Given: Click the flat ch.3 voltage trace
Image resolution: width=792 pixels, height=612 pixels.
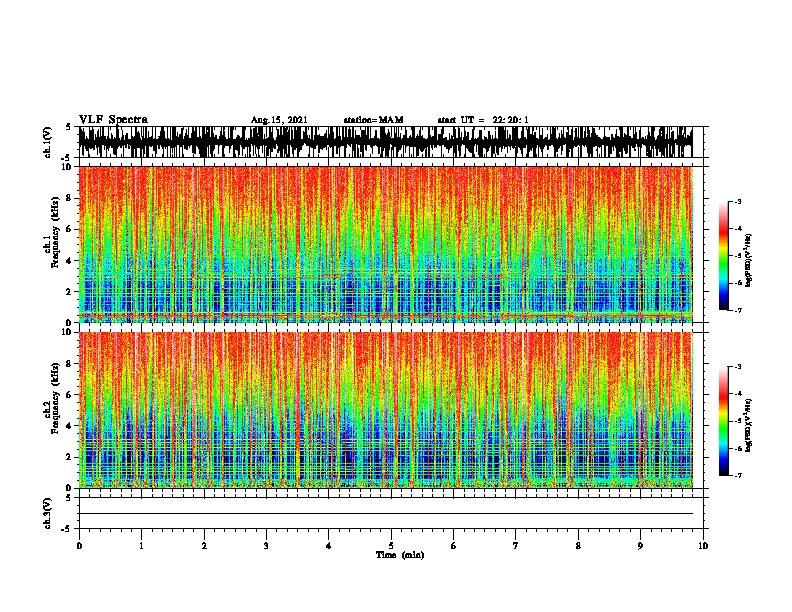Looking at the screenshot, I should click(385, 514).
